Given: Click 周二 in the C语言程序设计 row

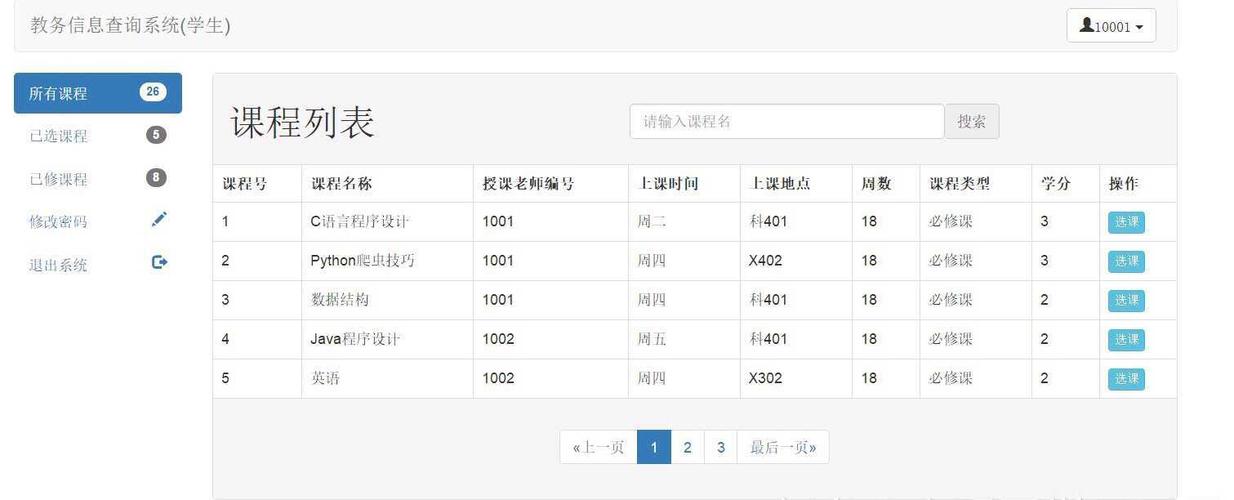Looking at the screenshot, I should [x=652, y=221].
